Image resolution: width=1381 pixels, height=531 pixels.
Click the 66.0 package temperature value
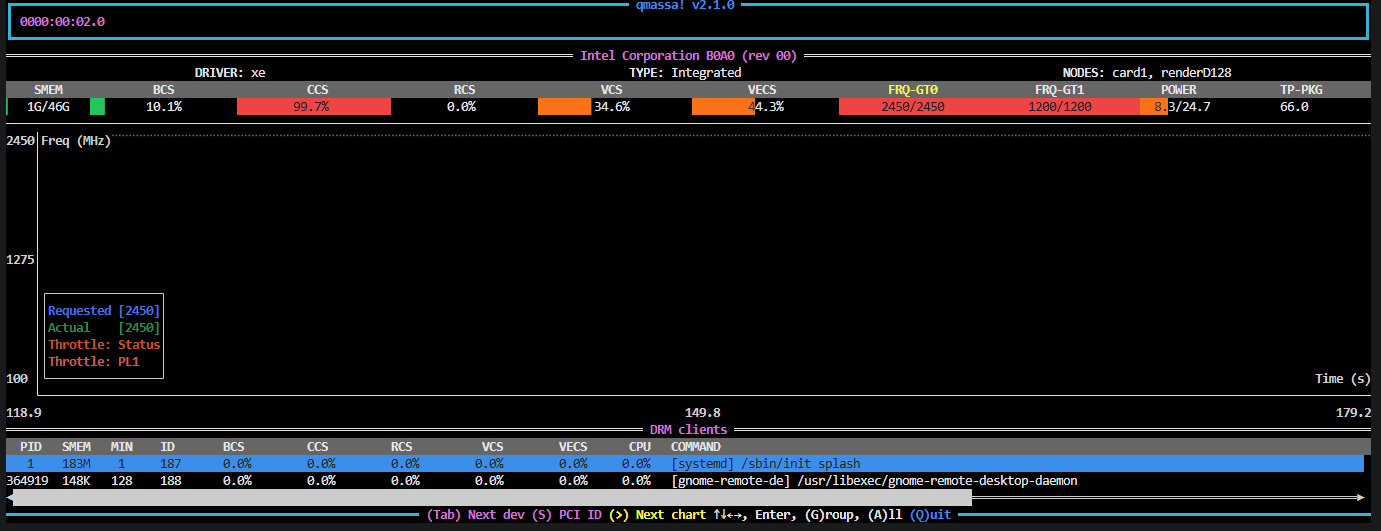[1294, 107]
